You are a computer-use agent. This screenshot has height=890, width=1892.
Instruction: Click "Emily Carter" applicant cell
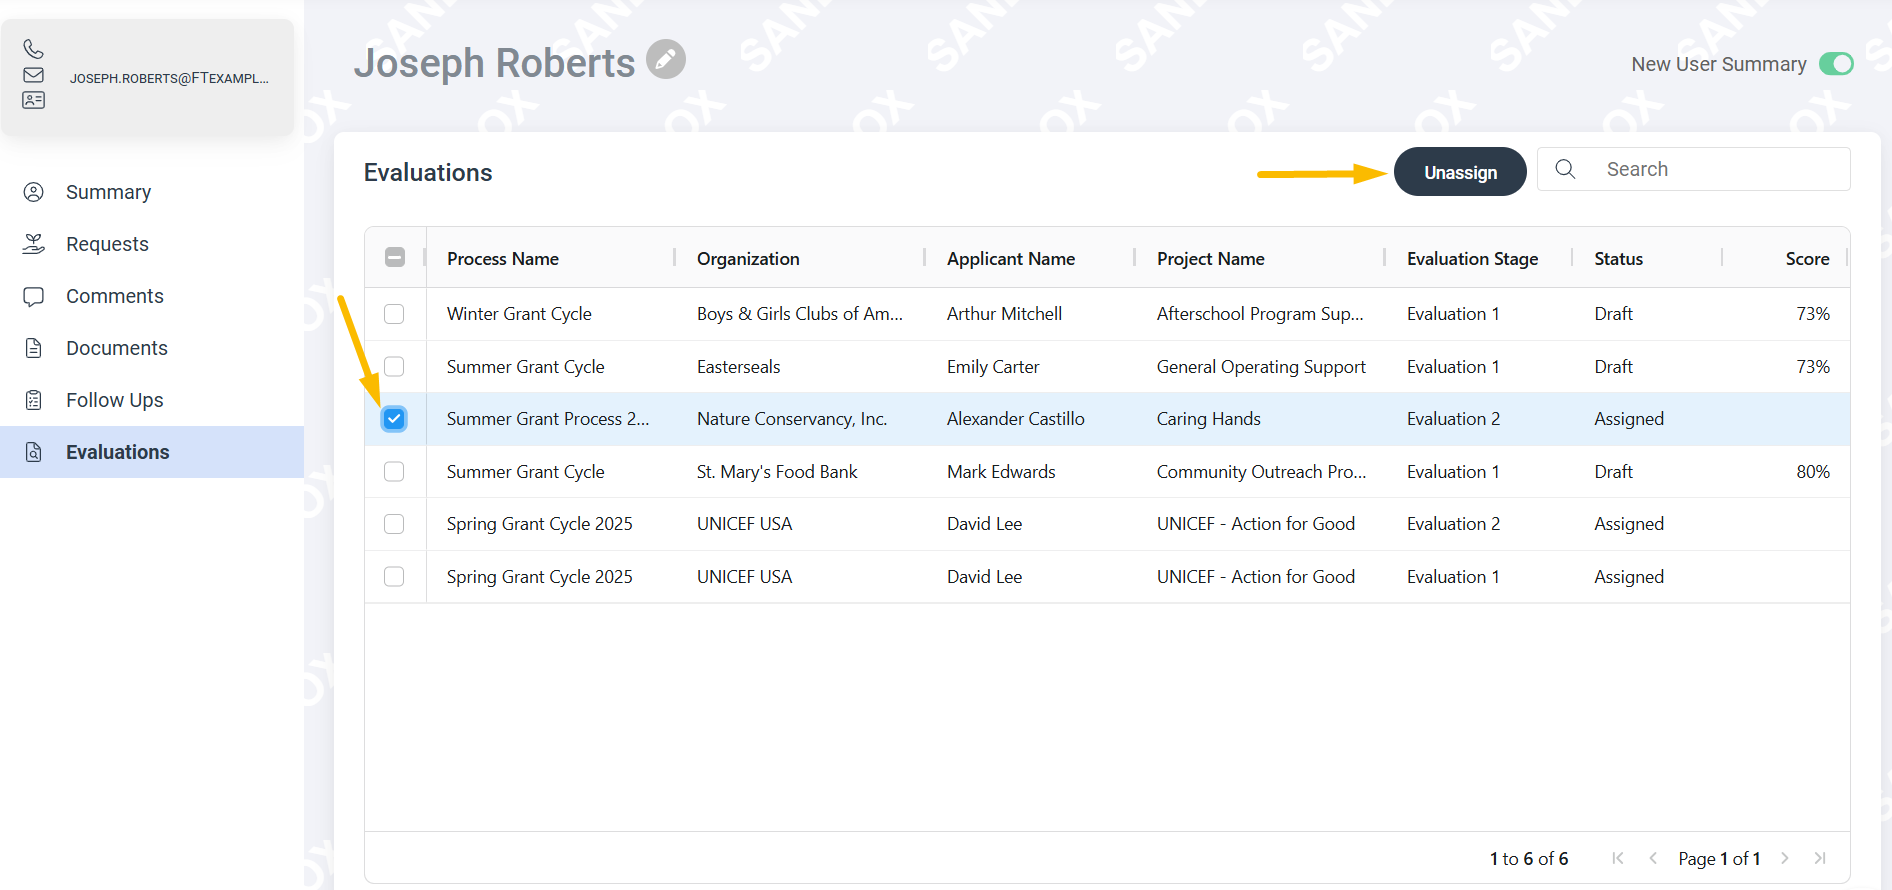point(993,367)
